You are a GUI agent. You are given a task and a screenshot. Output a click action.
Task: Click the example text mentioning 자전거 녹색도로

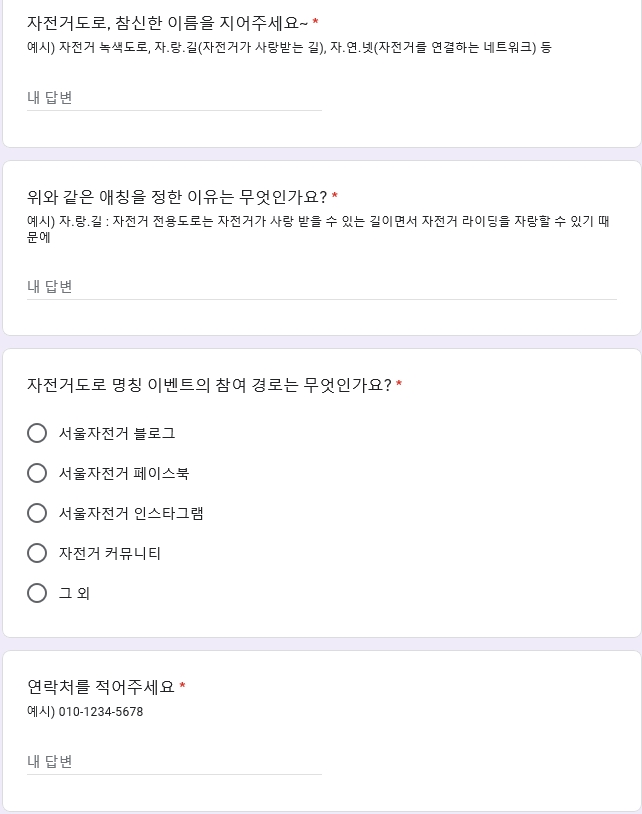289,48
